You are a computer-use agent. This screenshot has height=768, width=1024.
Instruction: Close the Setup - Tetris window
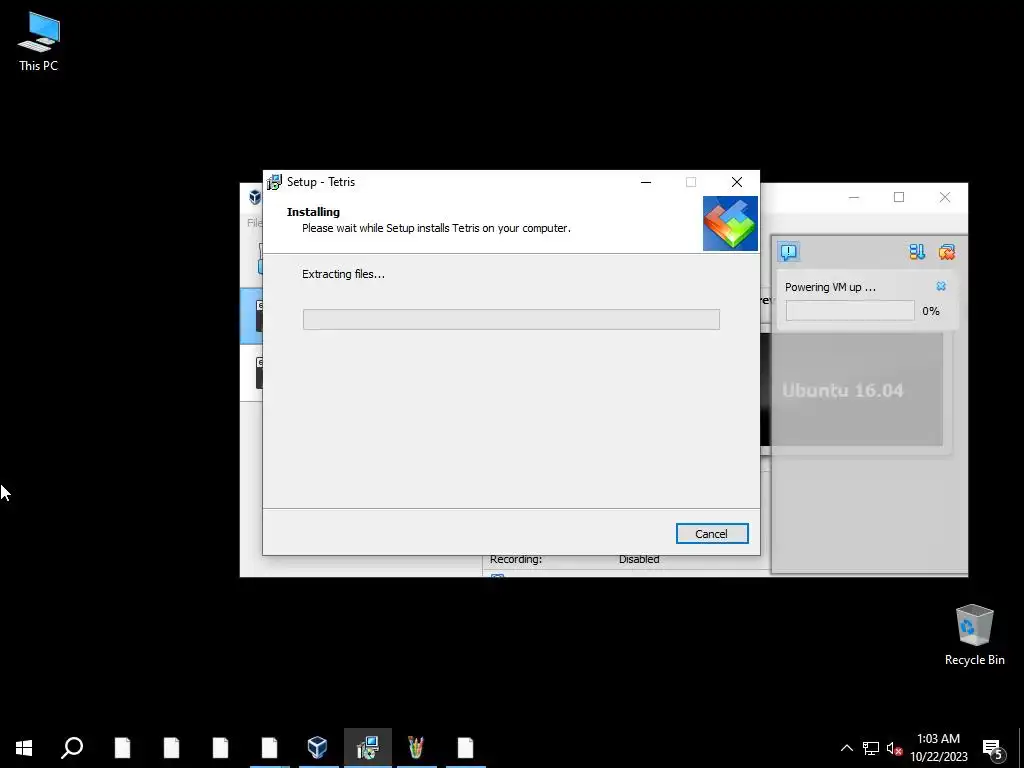coord(737,182)
